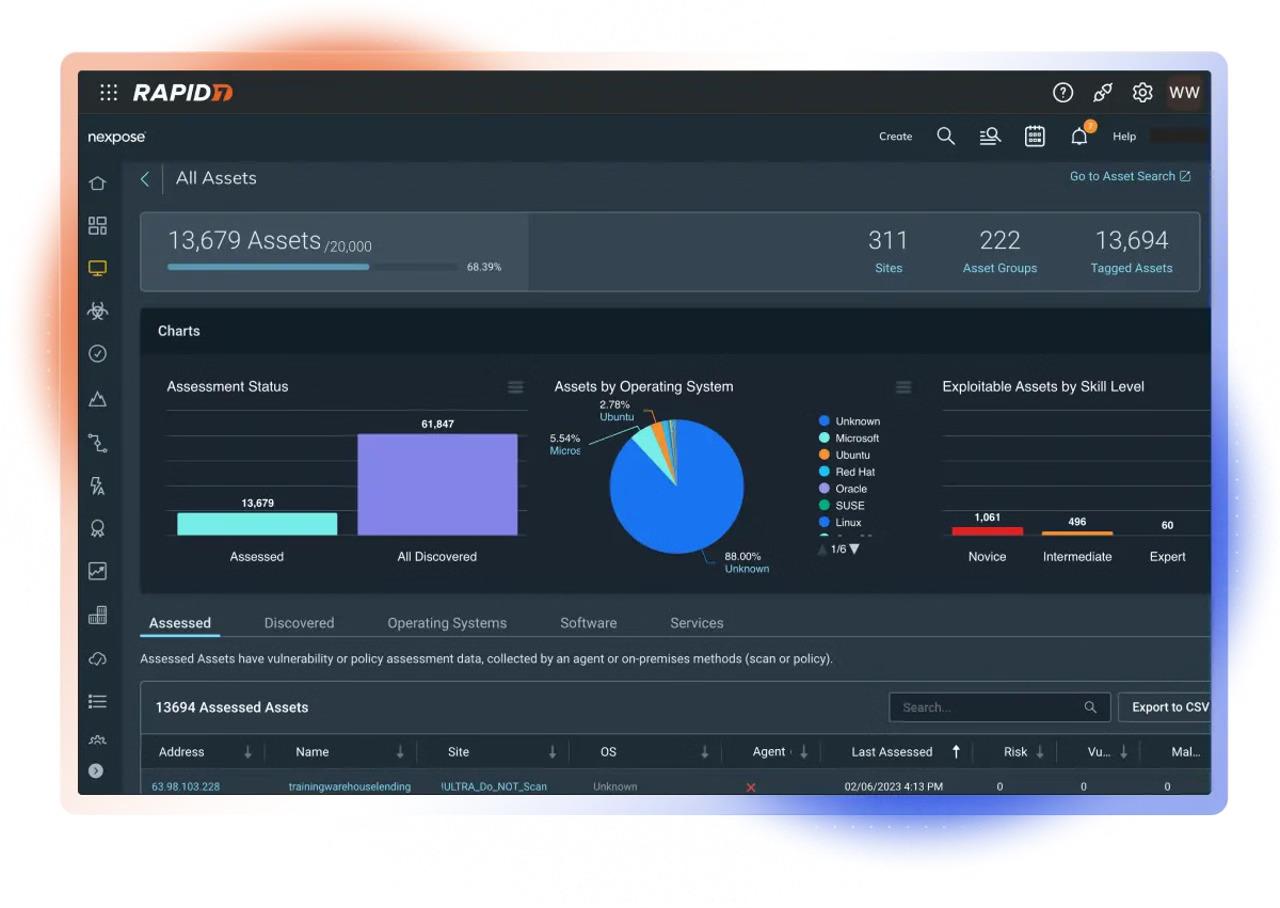Click the notifications bell icon
Screen dimensions: 1280x908
[1079, 137]
